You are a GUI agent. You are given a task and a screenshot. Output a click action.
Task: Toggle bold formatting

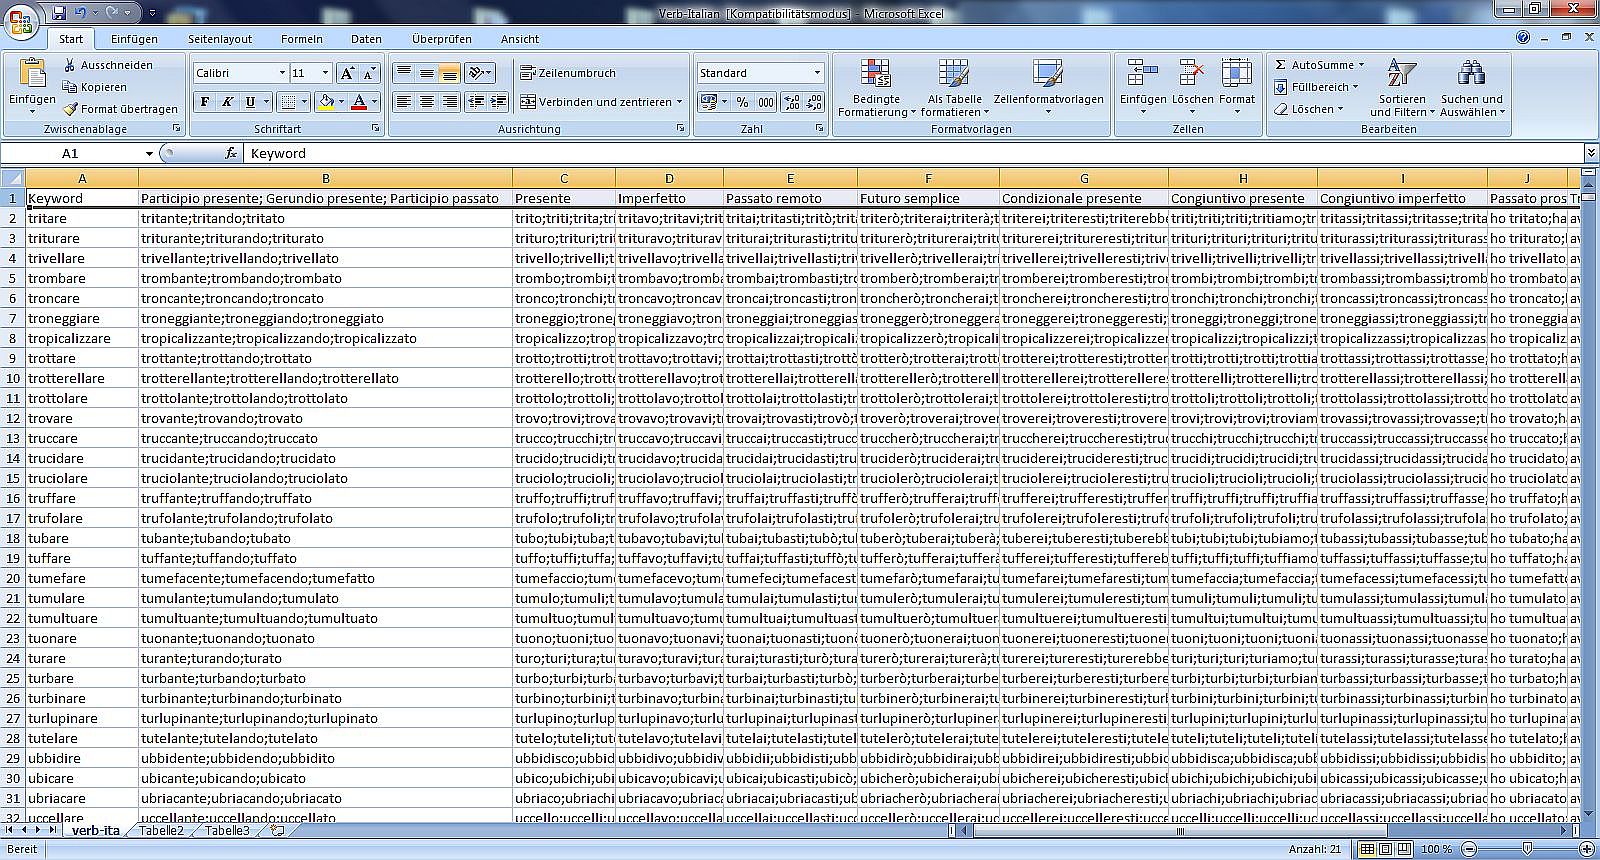pos(205,102)
